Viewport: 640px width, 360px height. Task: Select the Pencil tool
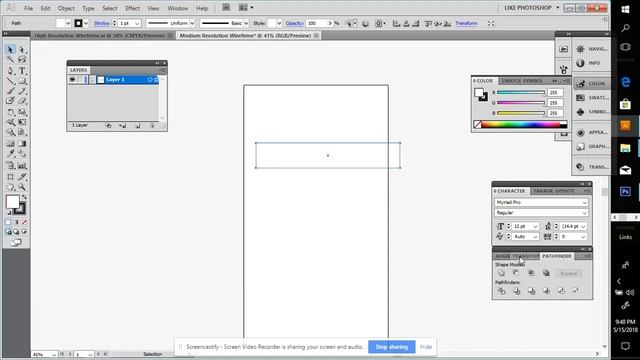point(22,91)
